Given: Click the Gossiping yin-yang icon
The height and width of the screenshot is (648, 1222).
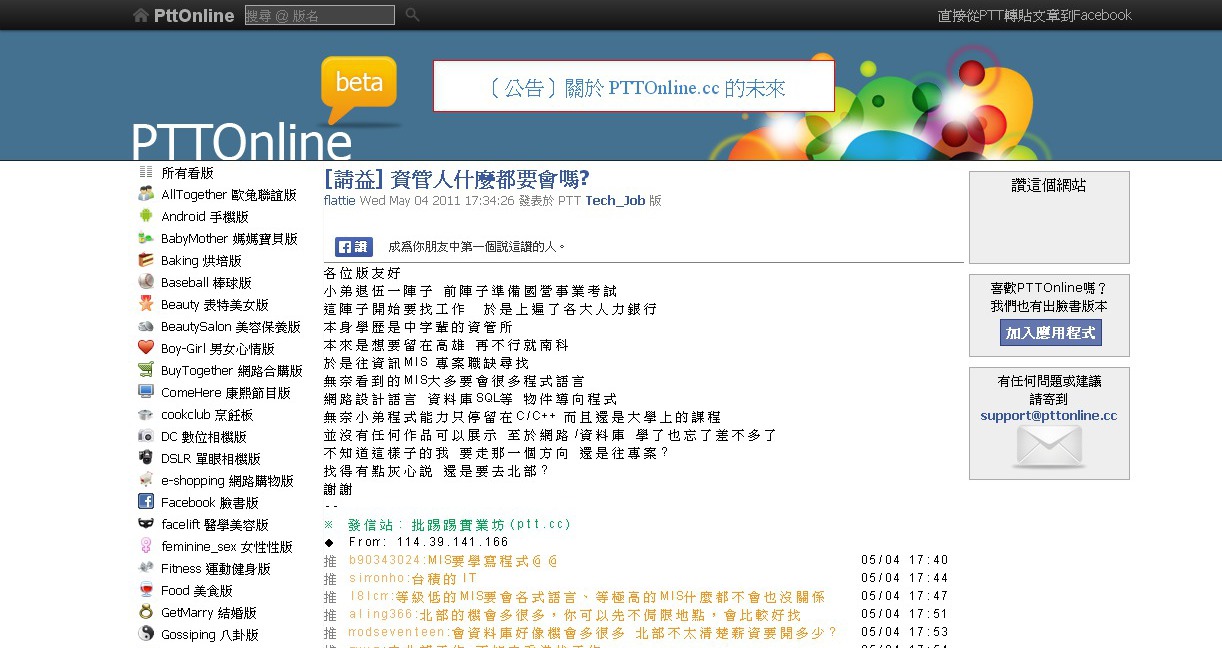Looking at the screenshot, I should coord(146,634).
